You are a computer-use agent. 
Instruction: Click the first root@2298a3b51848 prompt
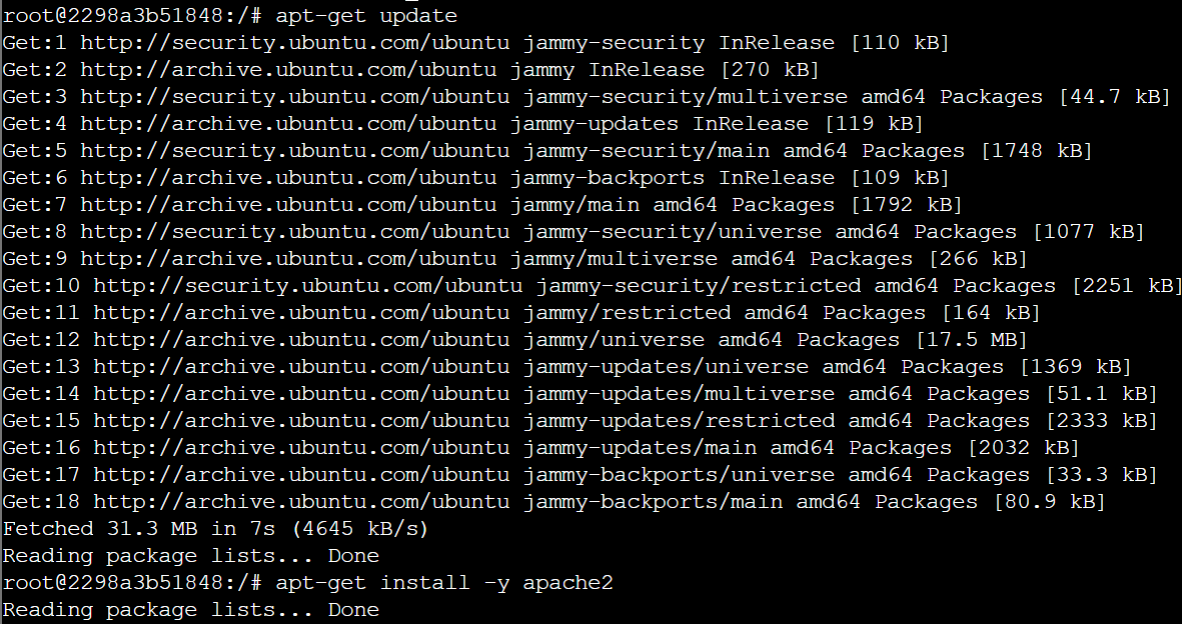click(132, 16)
